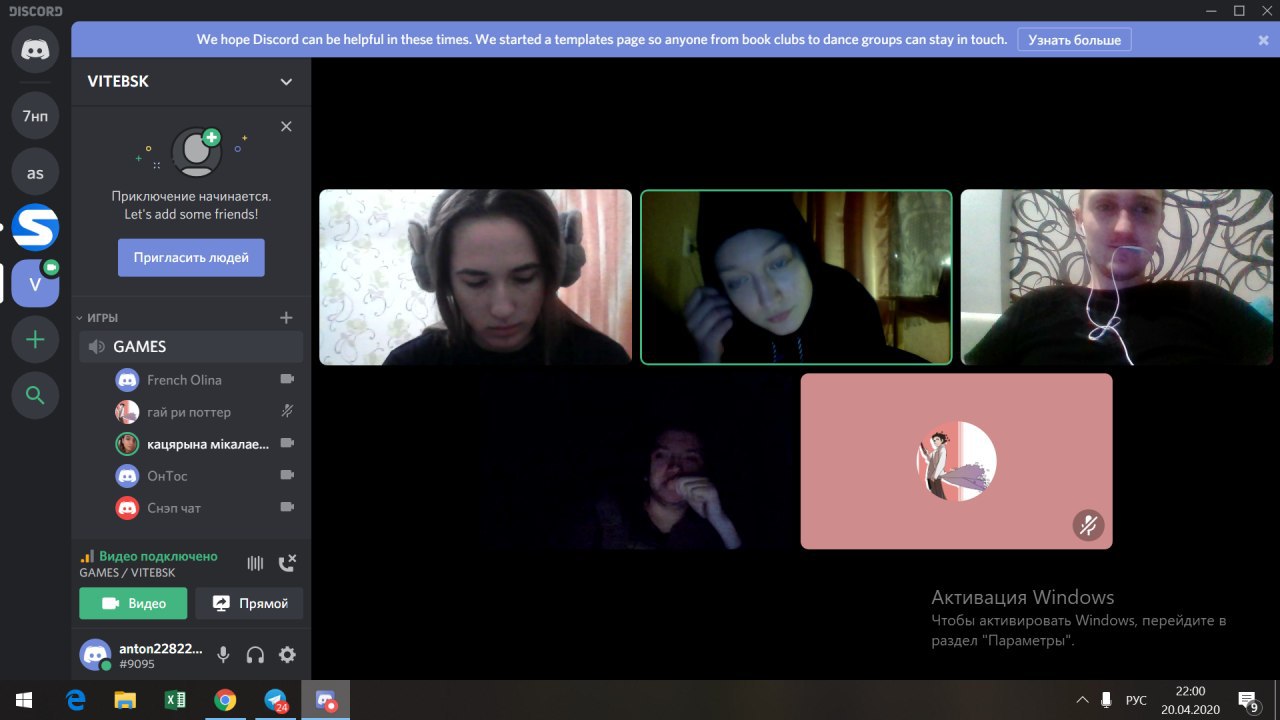The height and width of the screenshot is (720, 1280).
Task: Focus the man with earphones video tile
Action: click(x=1117, y=277)
